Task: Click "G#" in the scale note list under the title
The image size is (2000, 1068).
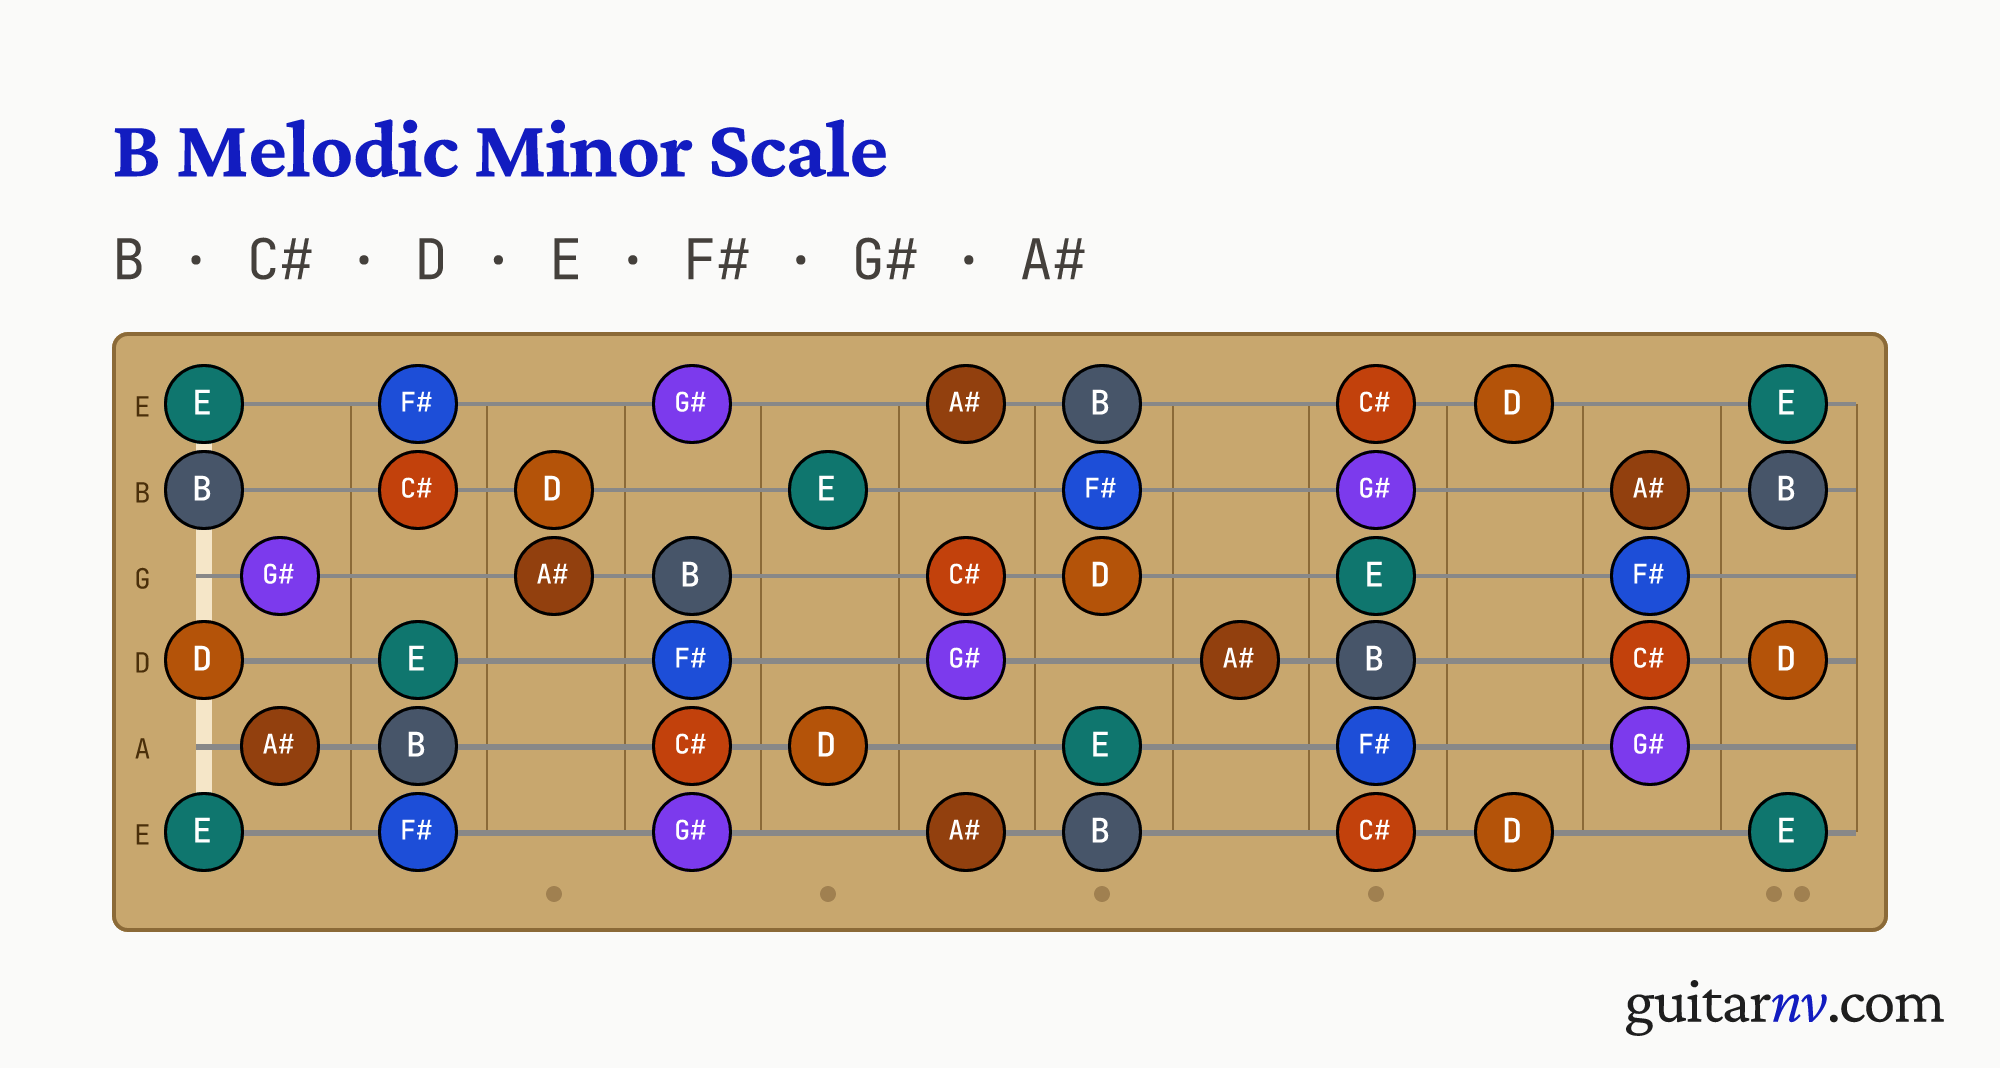Action: 886,260
